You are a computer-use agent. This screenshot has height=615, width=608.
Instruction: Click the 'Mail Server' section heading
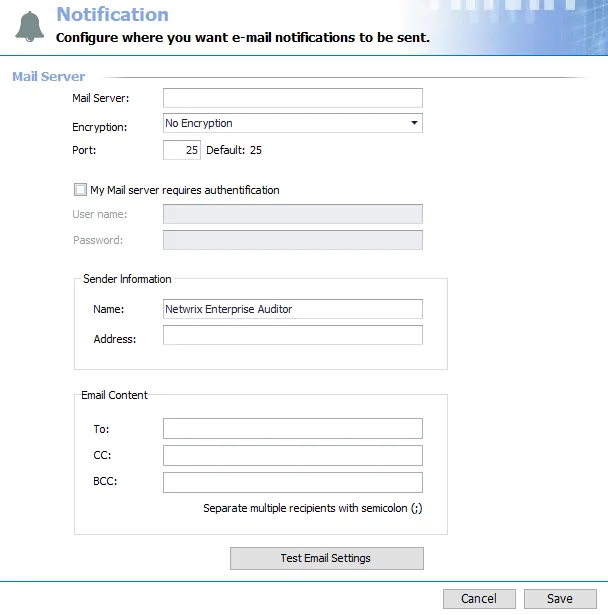click(49, 76)
